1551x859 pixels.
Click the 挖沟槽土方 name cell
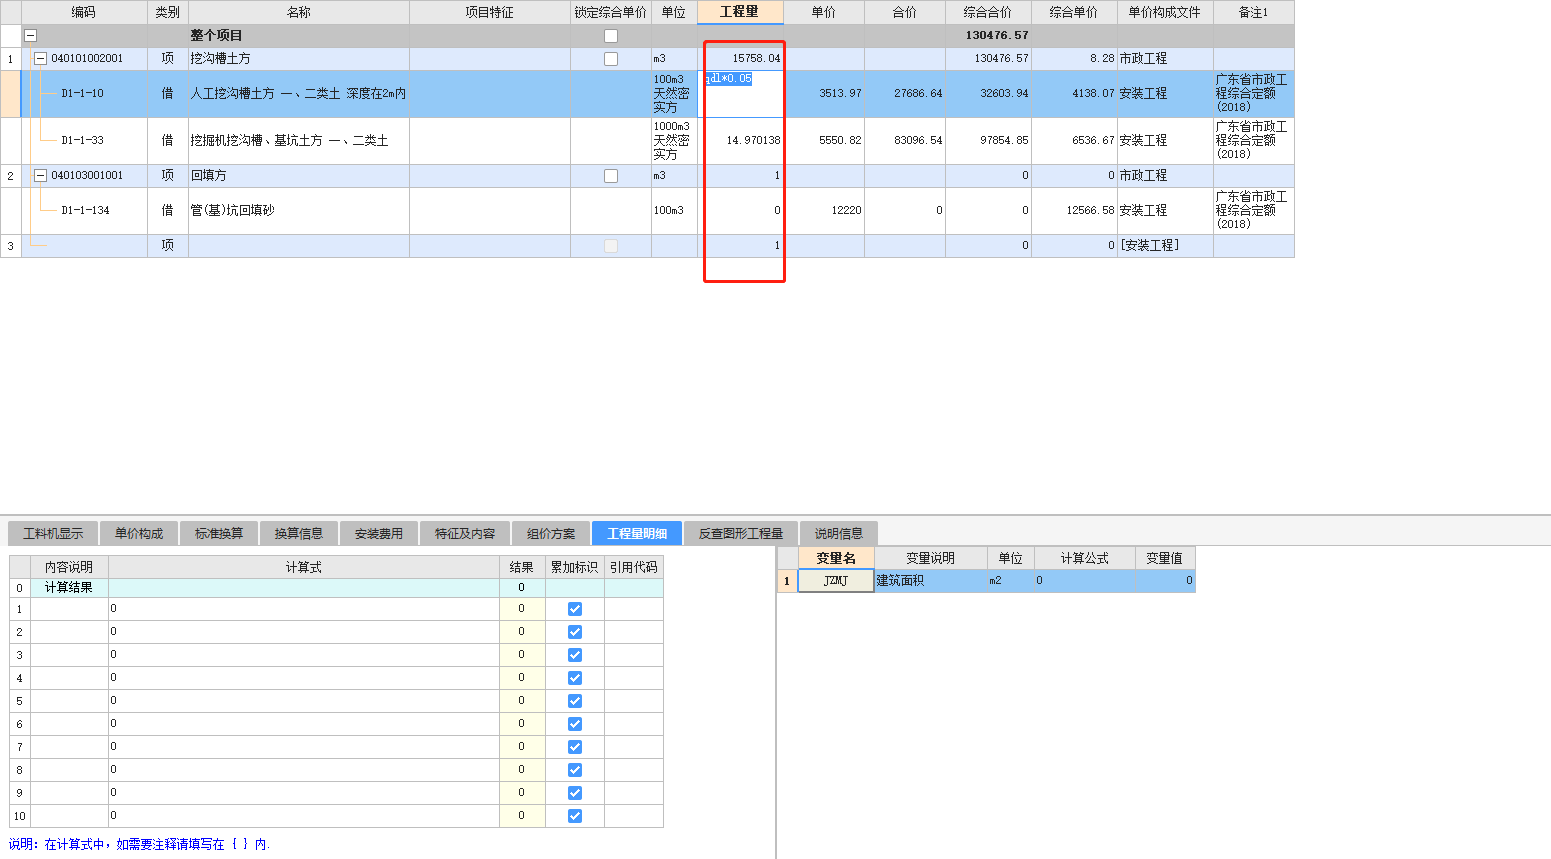tap(299, 59)
